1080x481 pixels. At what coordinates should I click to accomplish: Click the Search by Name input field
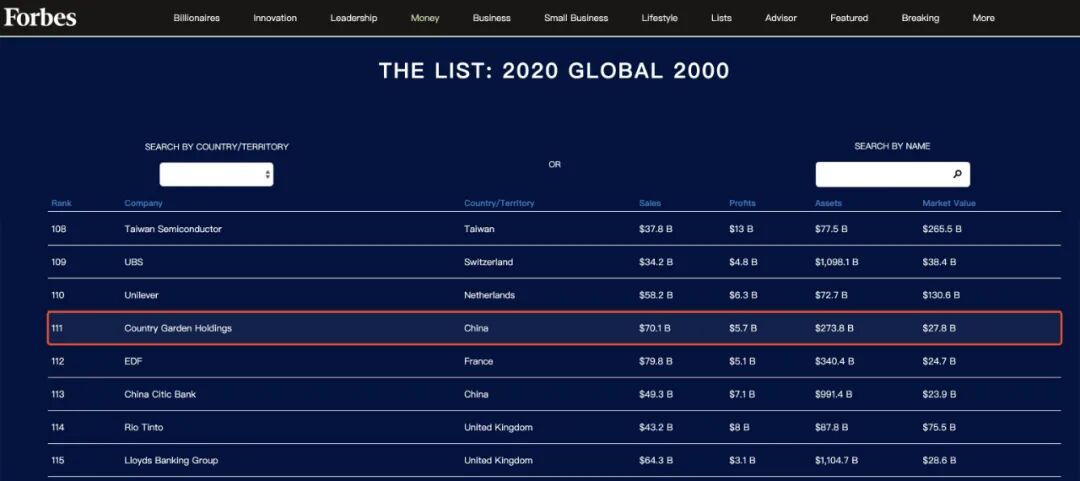(893, 174)
